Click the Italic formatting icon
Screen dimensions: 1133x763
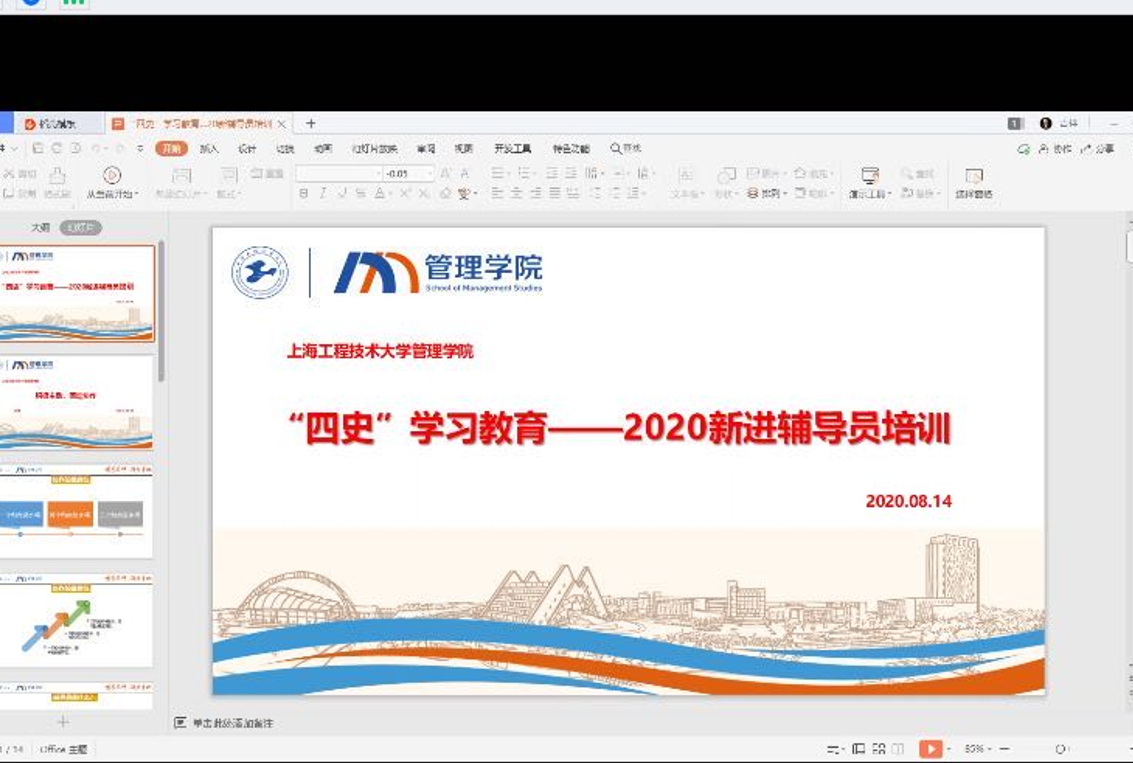323,194
